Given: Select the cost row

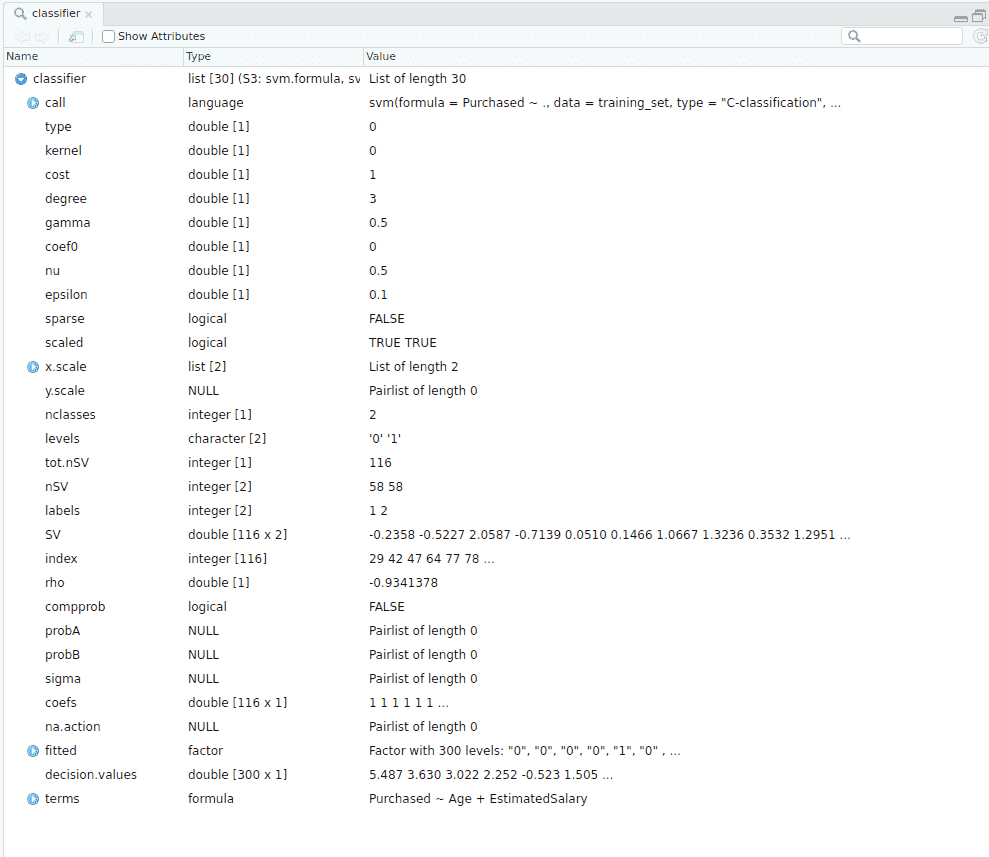Looking at the screenshot, I should tap(496, 175).
